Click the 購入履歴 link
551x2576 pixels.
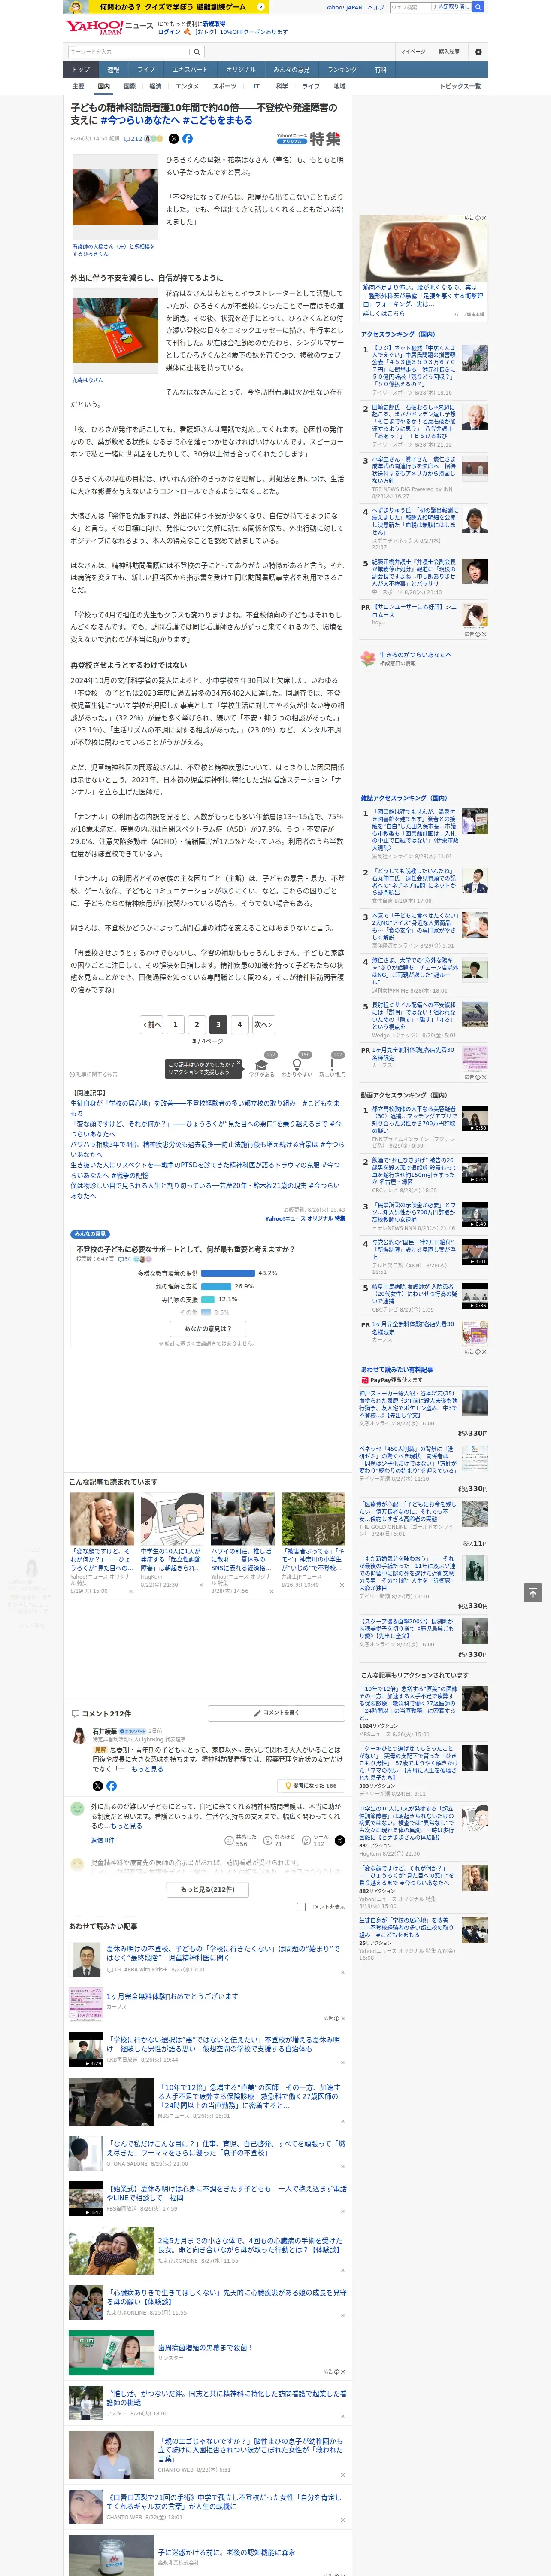449,51
